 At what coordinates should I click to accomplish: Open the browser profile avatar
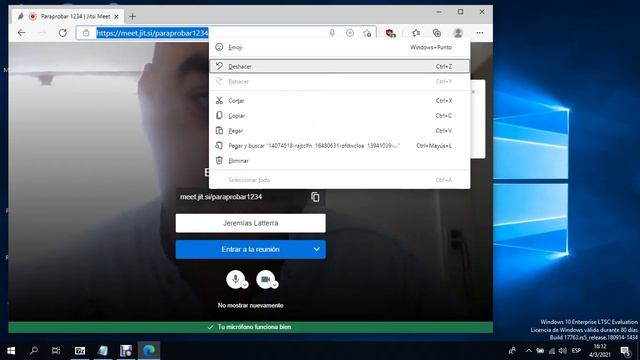(458, 33)
